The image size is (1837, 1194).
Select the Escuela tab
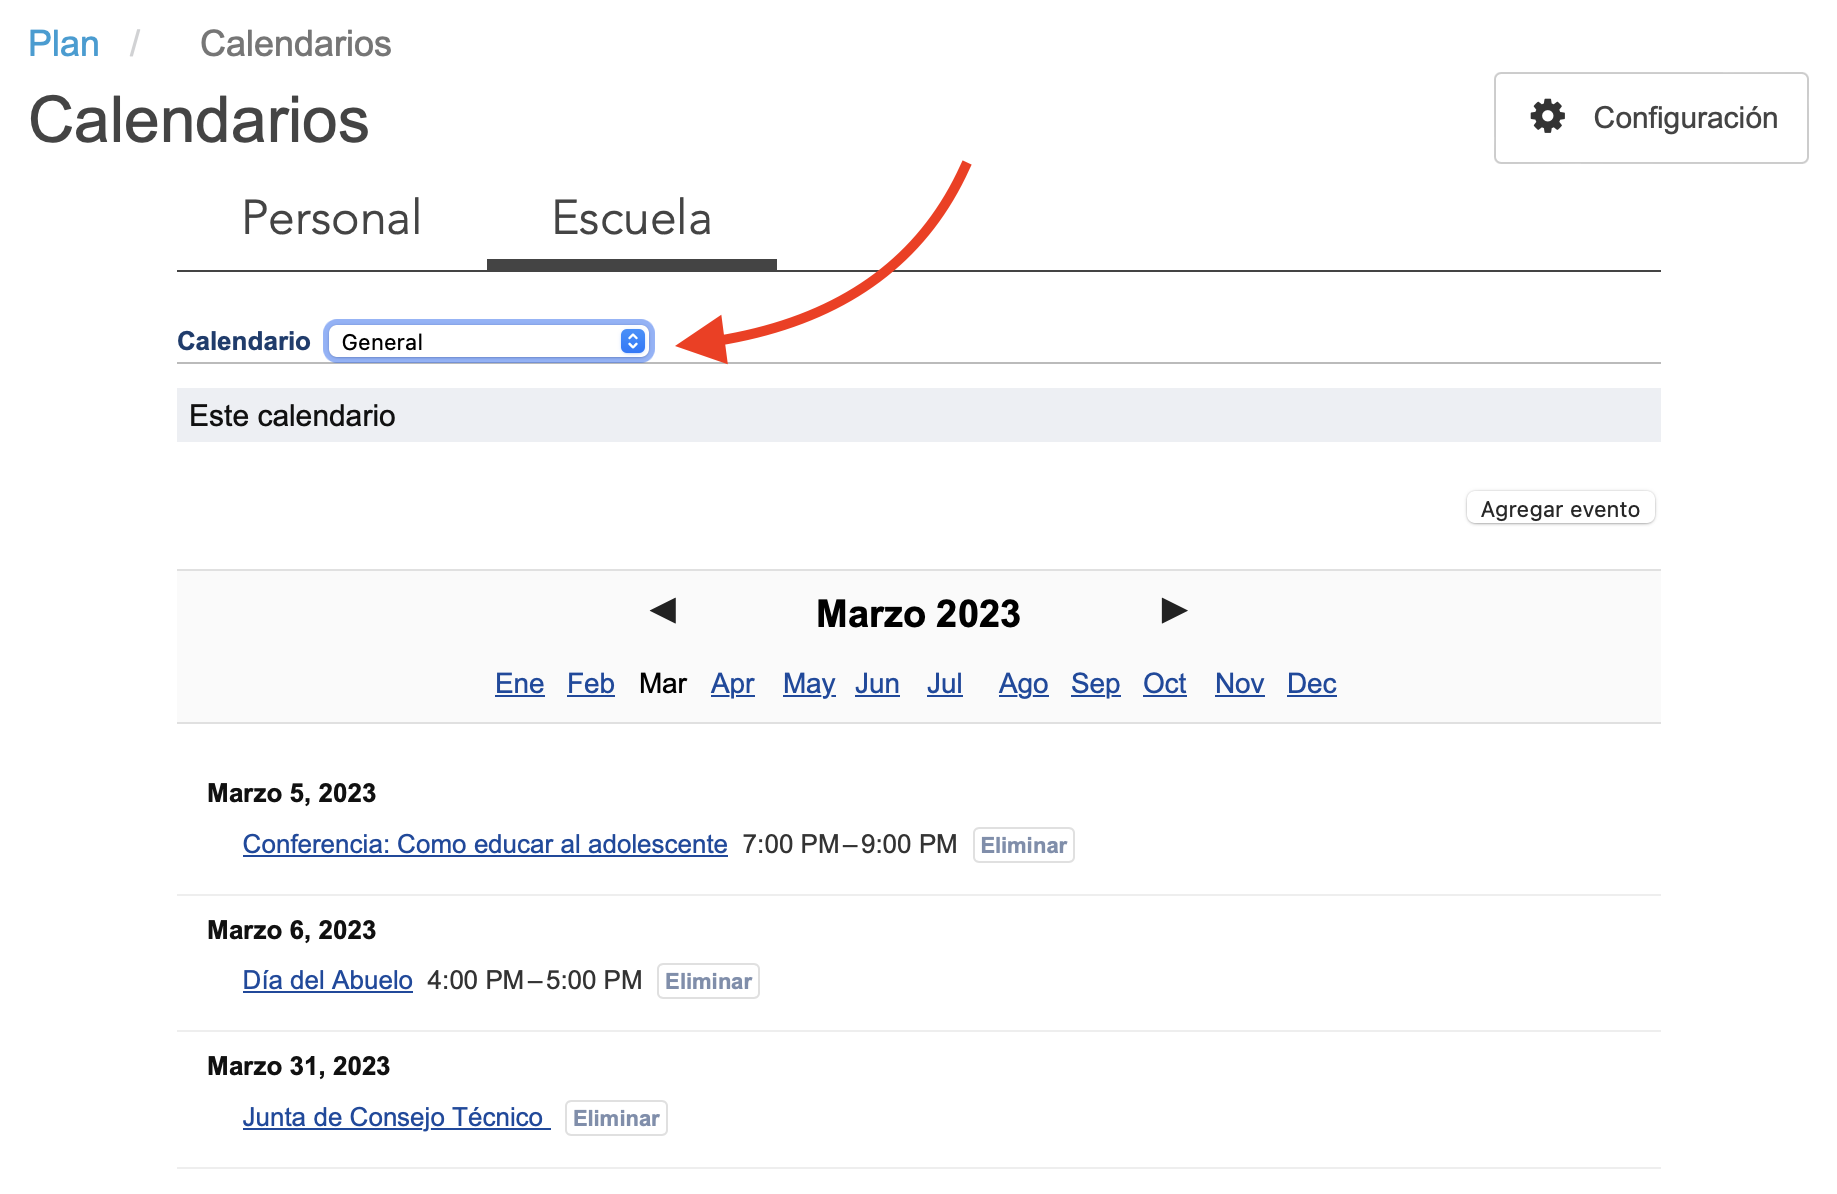631,219
